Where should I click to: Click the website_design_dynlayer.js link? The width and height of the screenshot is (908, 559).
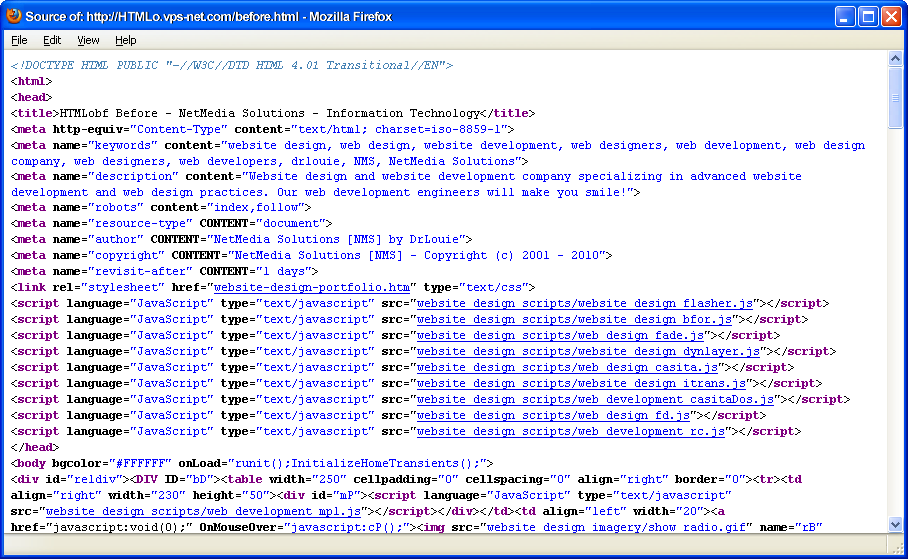pyautogui.click(x=589, y=351)
